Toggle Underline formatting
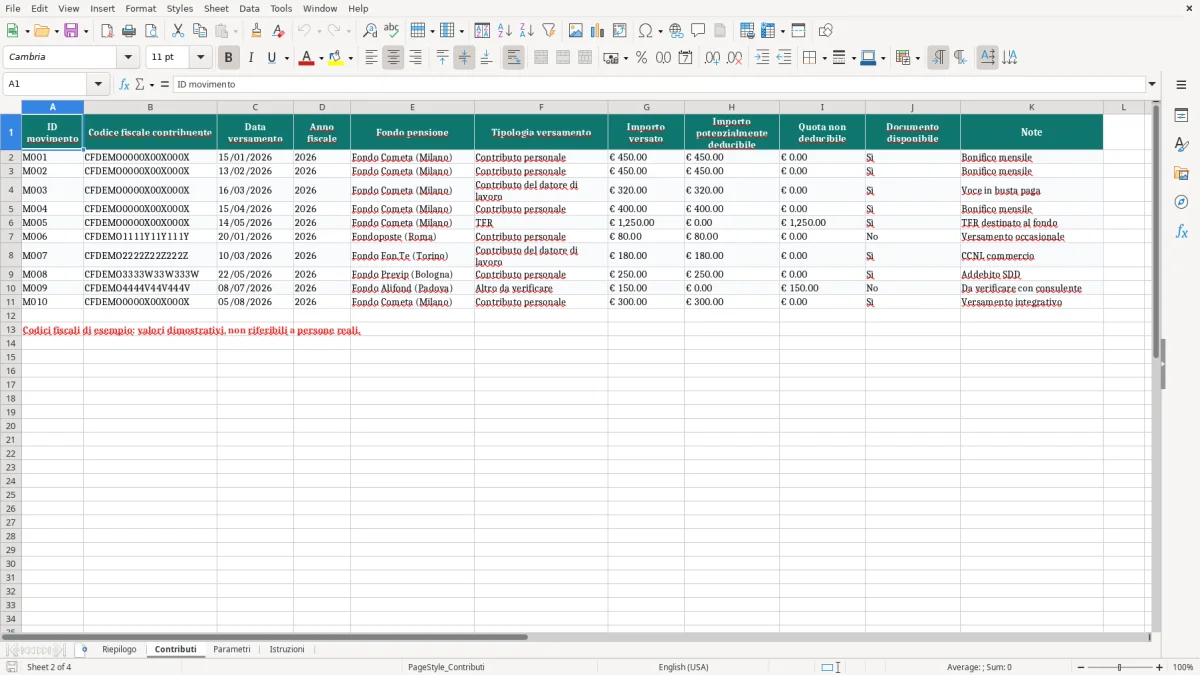This screenshot has width=1200, height=675. 271,58
